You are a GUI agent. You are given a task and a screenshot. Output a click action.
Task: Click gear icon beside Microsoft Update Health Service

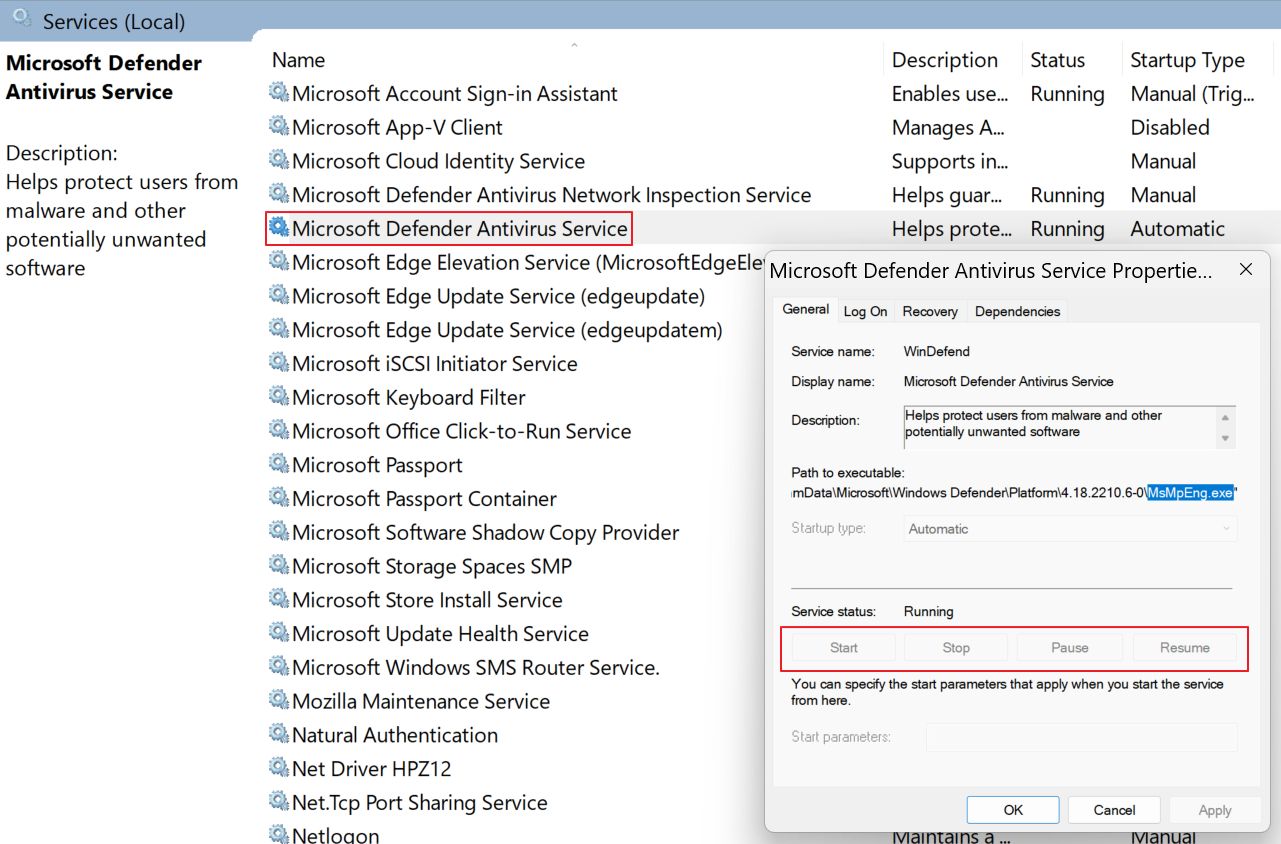pyautogui.click(x=279, y=633)
